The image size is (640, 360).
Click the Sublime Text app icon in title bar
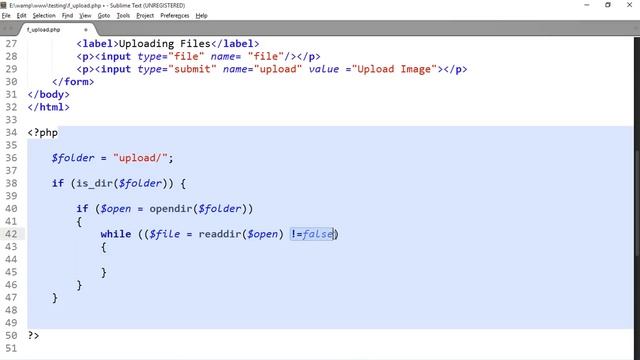tap(4, 5)
